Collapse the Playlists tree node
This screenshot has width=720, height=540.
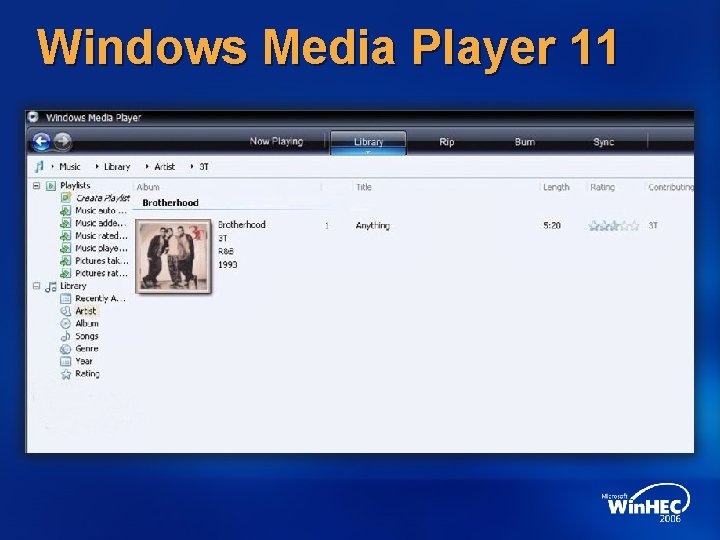37,186
